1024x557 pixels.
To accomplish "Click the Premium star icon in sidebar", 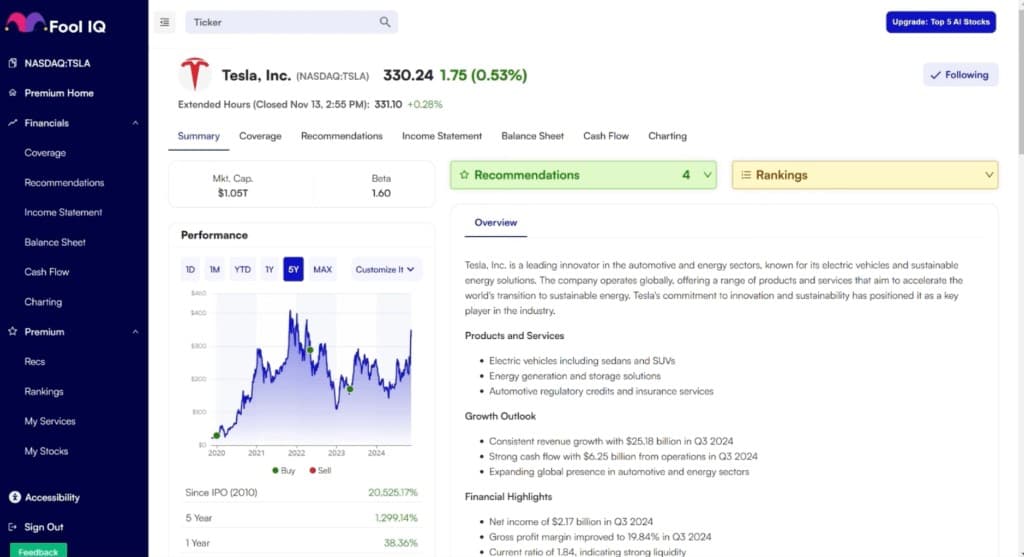I will (12, 331).
